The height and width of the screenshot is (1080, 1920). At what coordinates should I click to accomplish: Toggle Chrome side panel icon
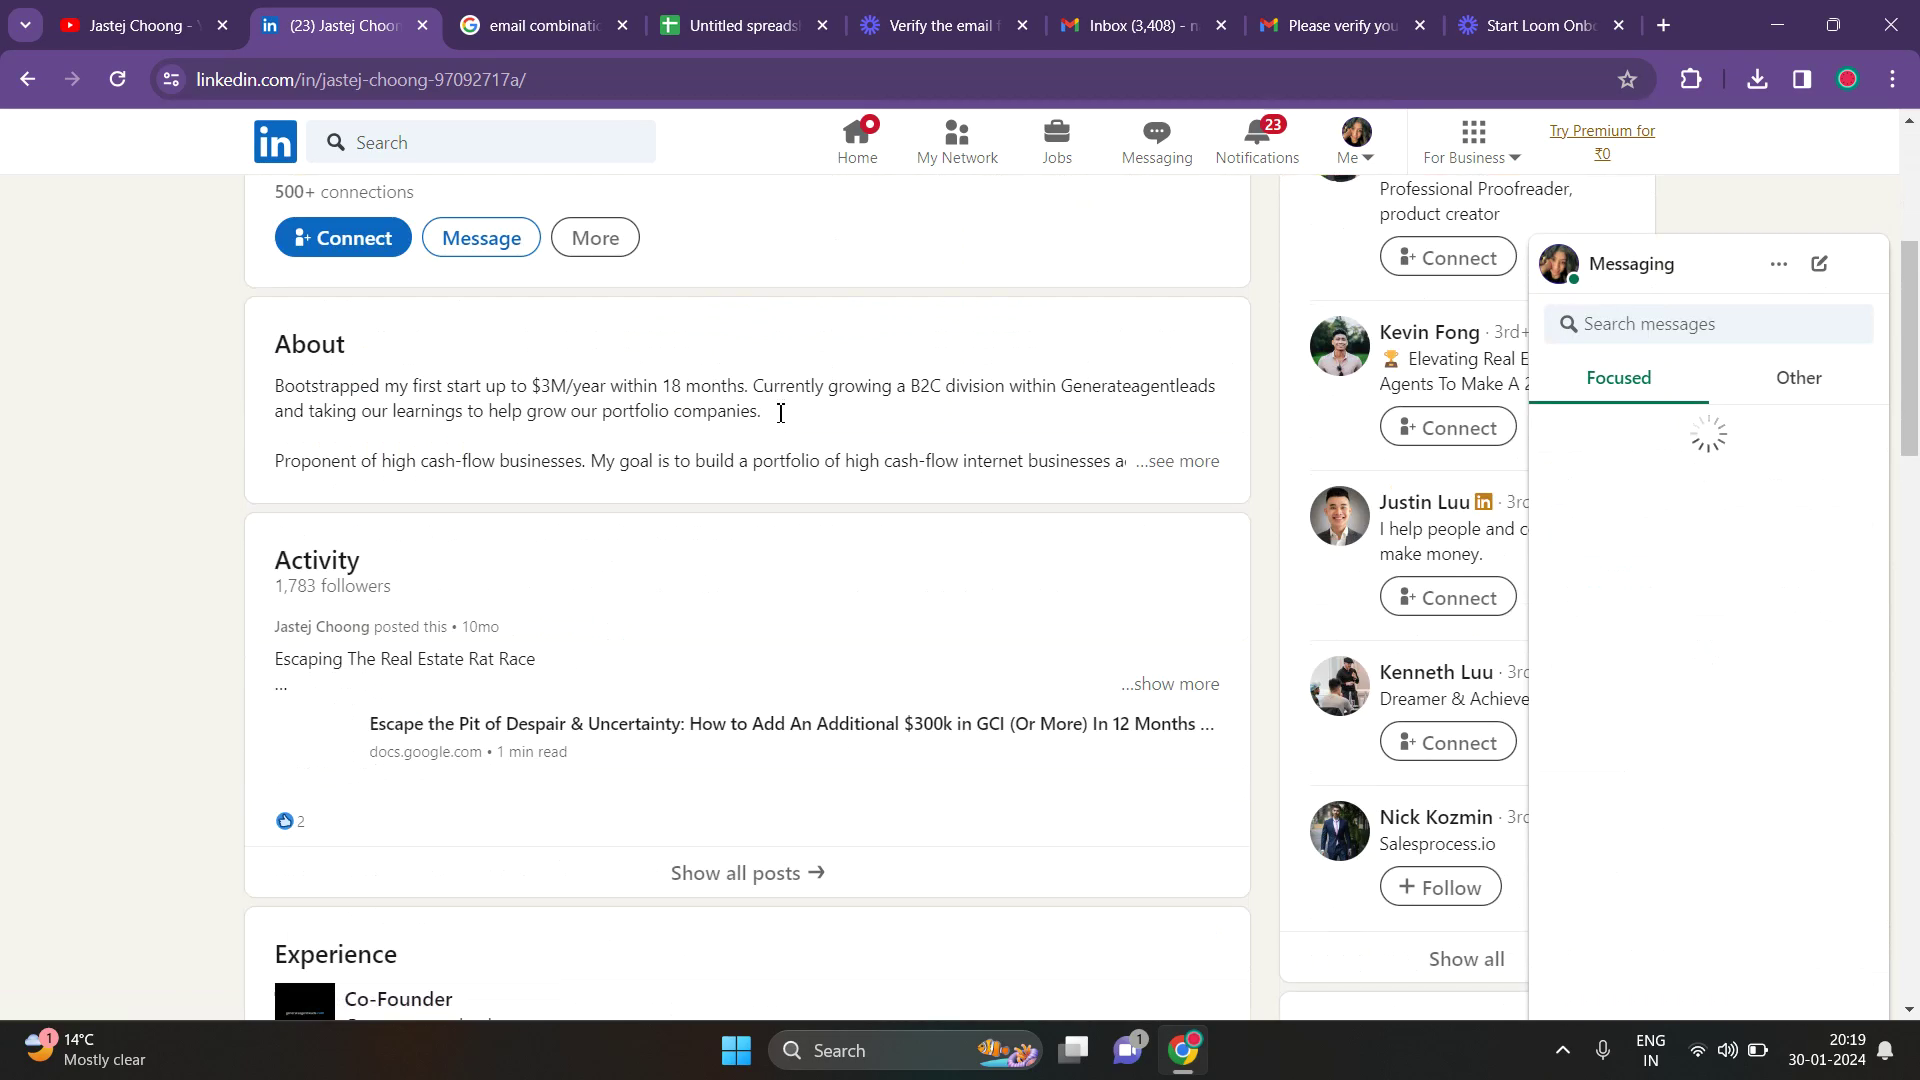tap(1802, 80)
